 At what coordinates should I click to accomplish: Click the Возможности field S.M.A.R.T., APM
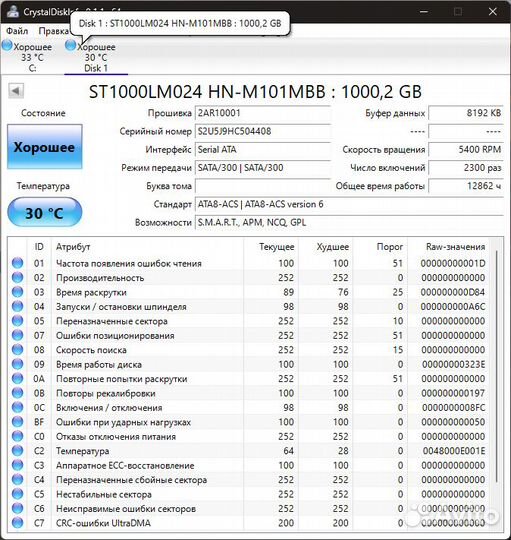pos(349,222)
